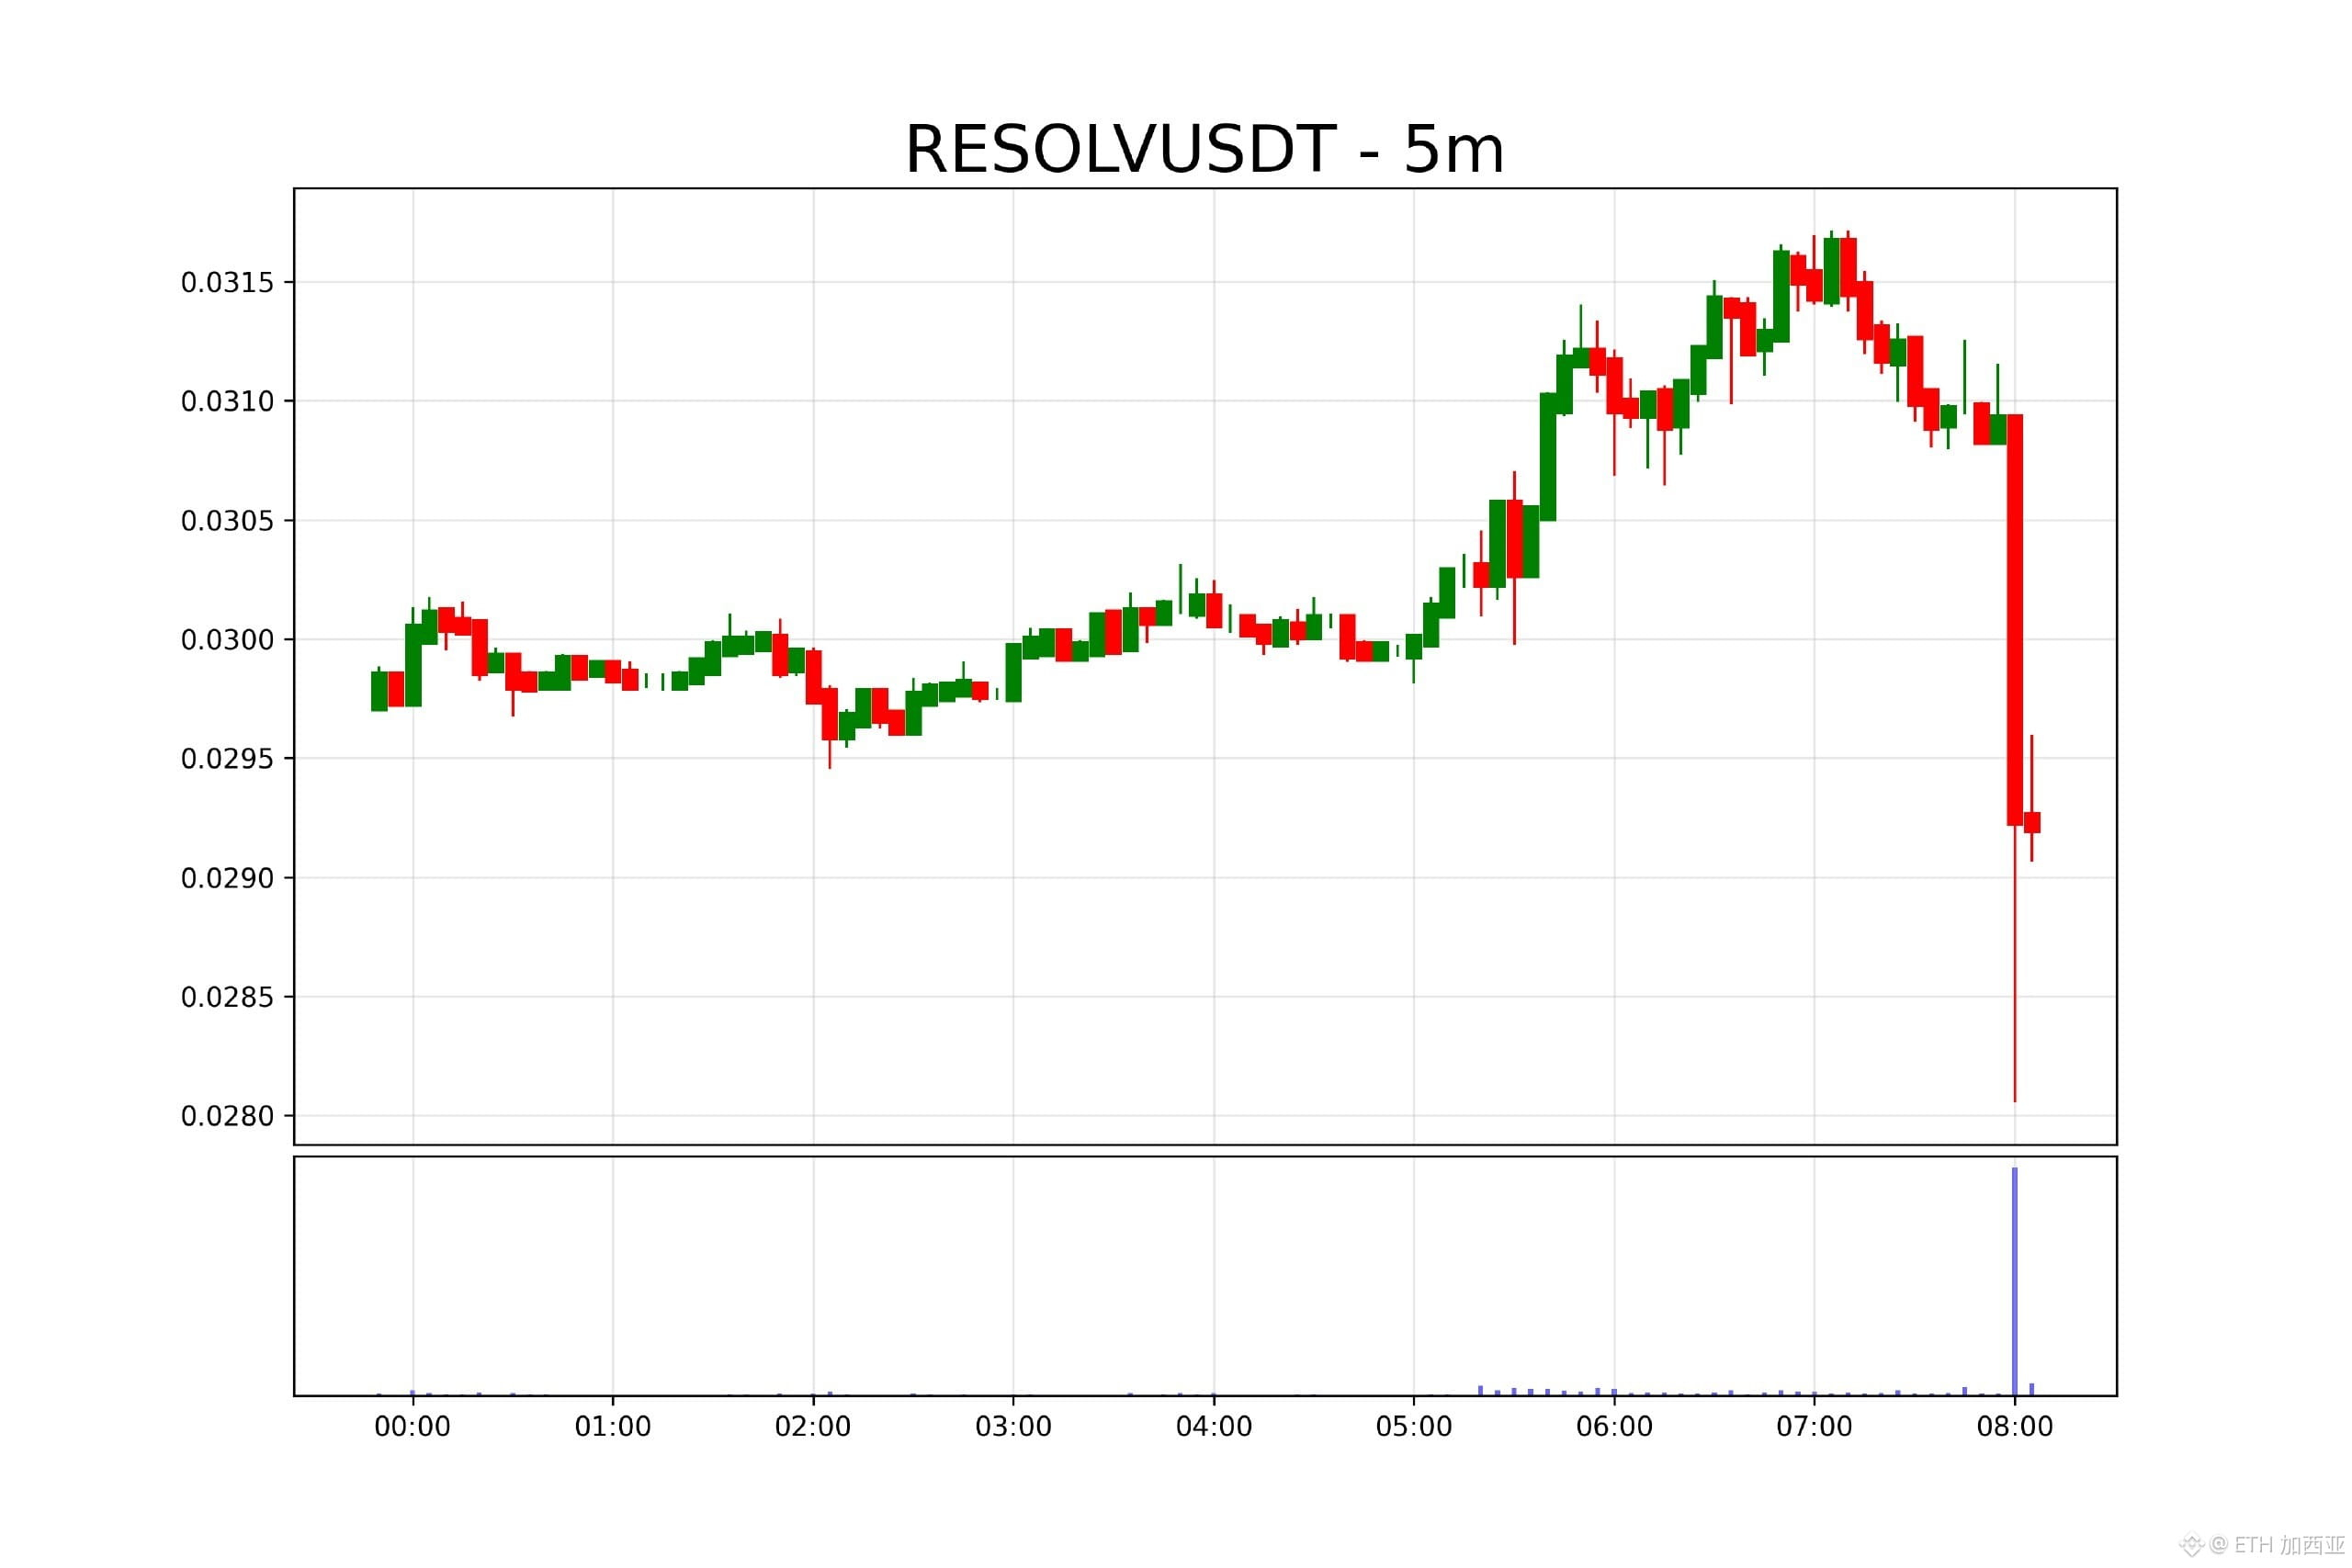The image size is (2352, 1568).
Task: Click the chart title "RESOLVUSDT - 5m"
Action: [x=1204, y=150]
